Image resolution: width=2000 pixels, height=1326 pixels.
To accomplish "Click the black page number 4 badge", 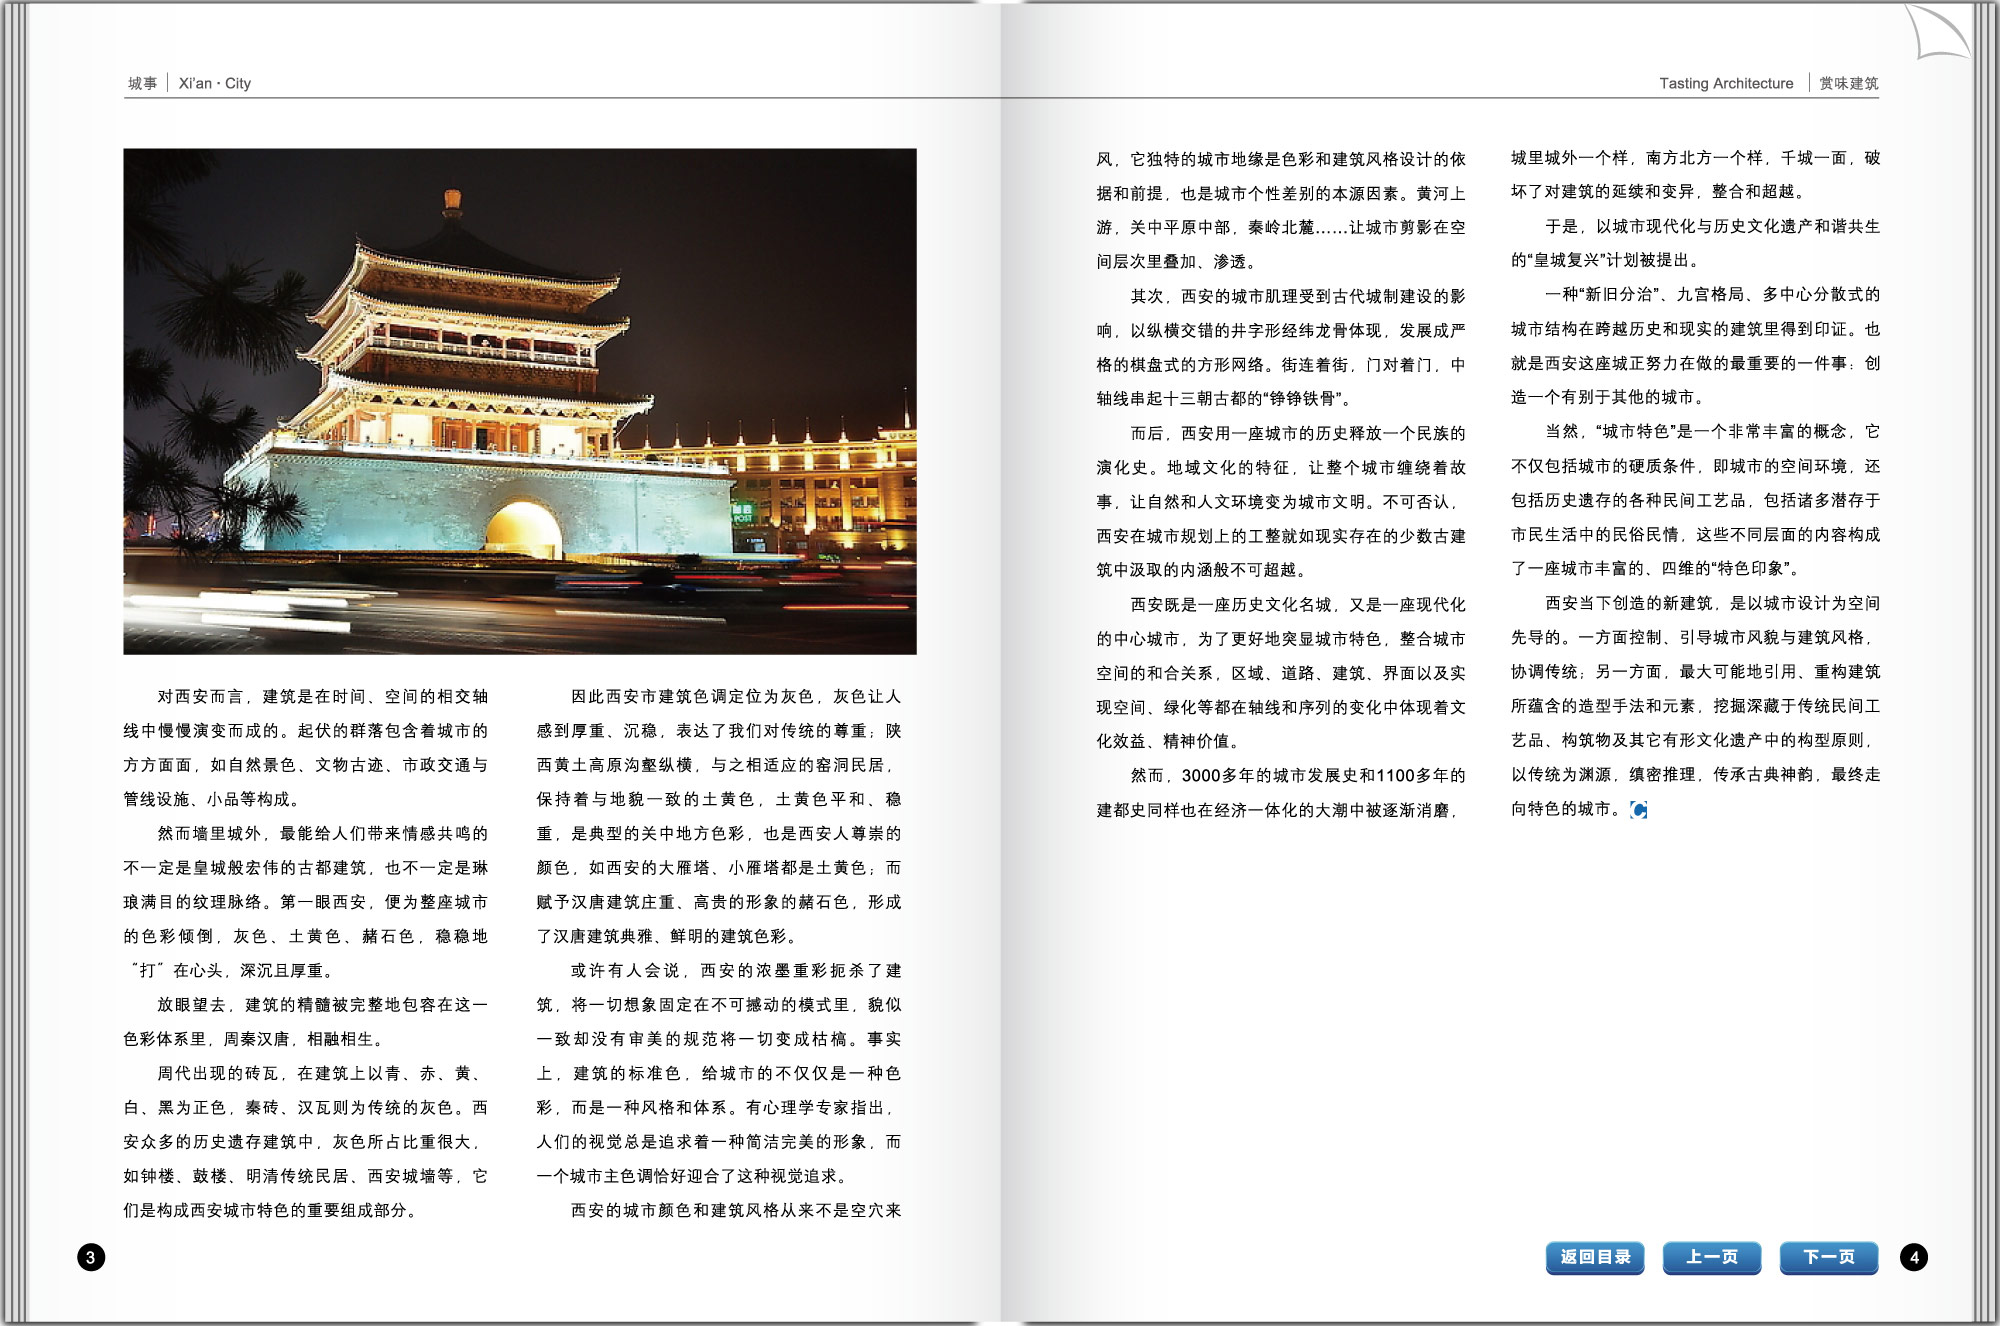I will (1914, 1257).
